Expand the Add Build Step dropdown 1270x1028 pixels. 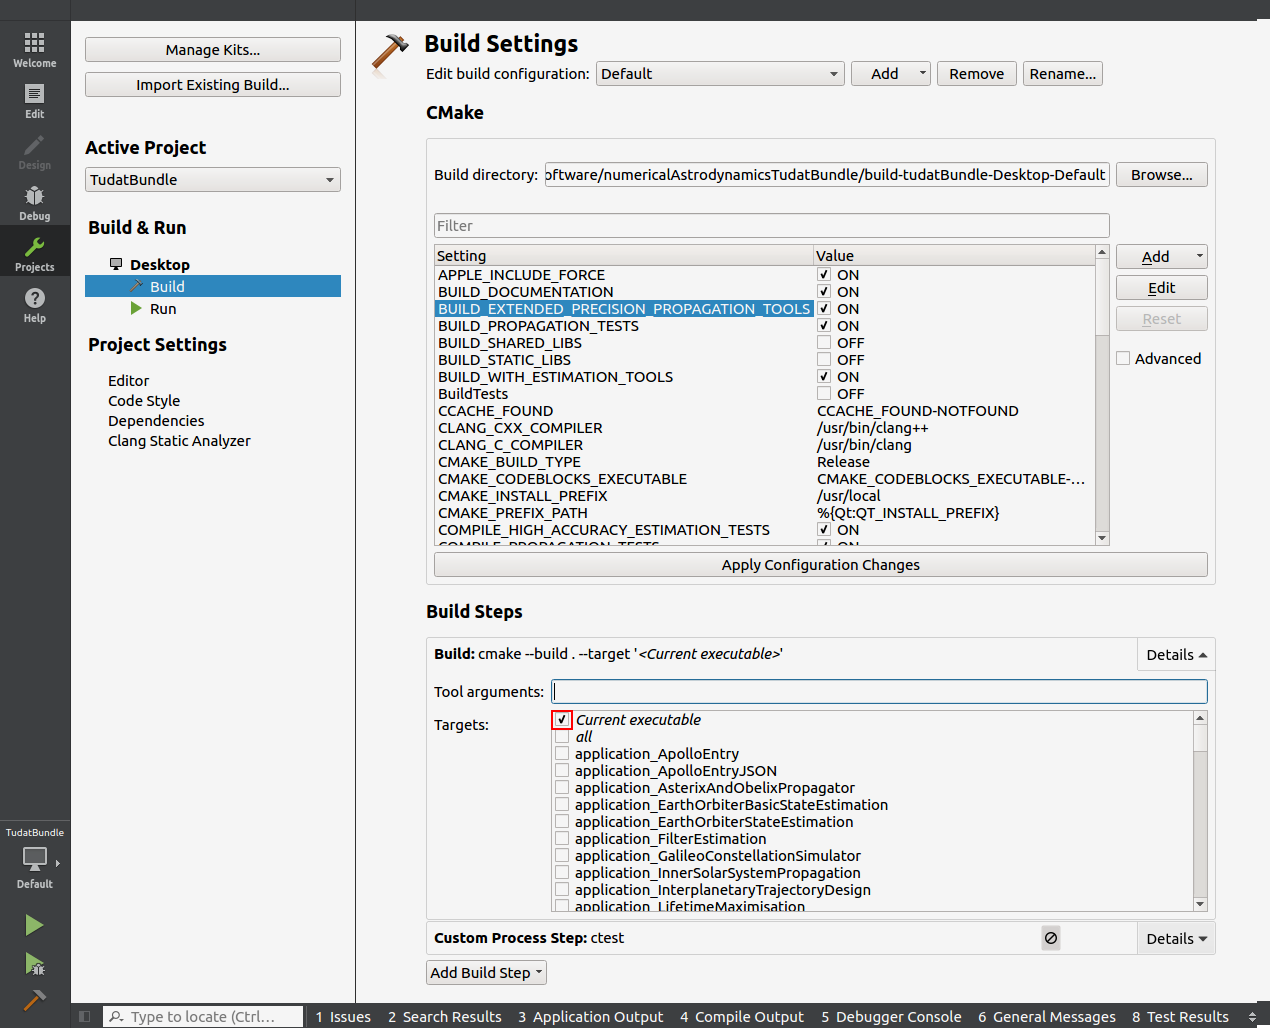[x=486, y=973]
